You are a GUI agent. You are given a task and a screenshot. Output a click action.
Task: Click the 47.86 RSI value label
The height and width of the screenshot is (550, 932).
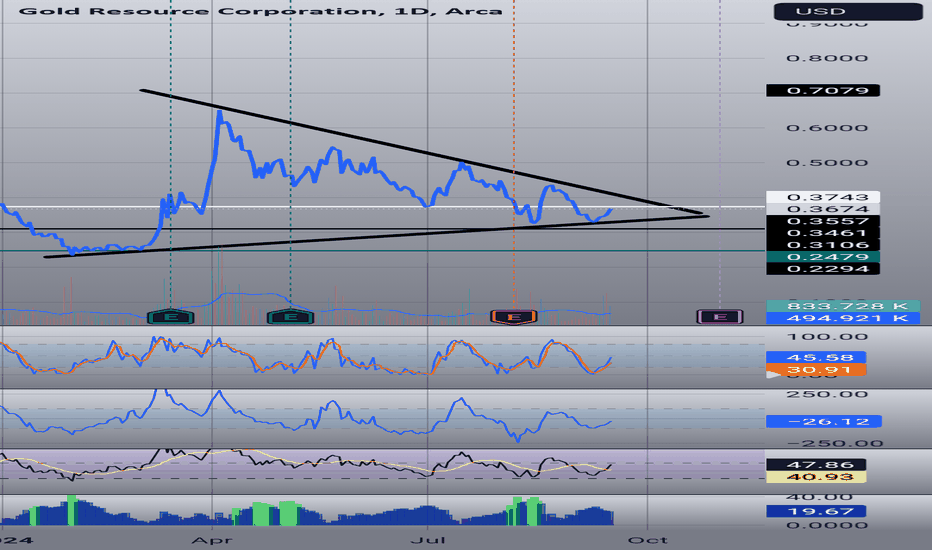click(816, 464)
